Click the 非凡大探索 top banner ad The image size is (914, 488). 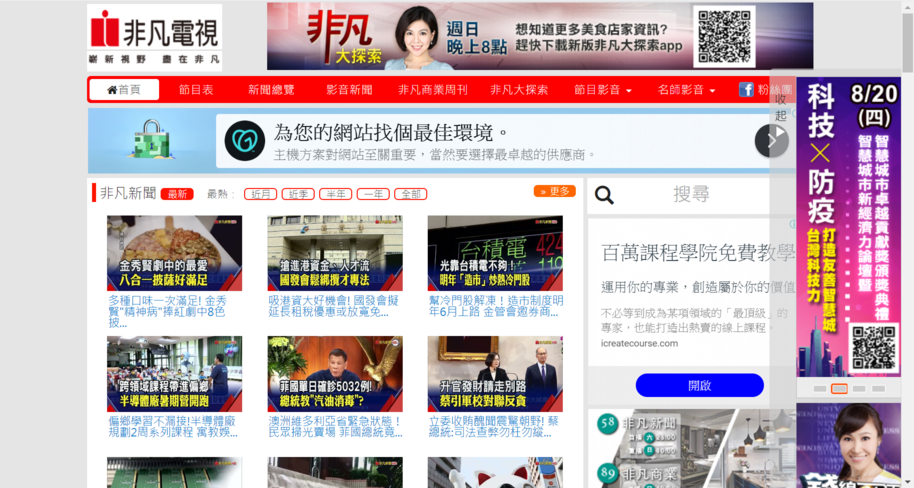pos(540,36)
